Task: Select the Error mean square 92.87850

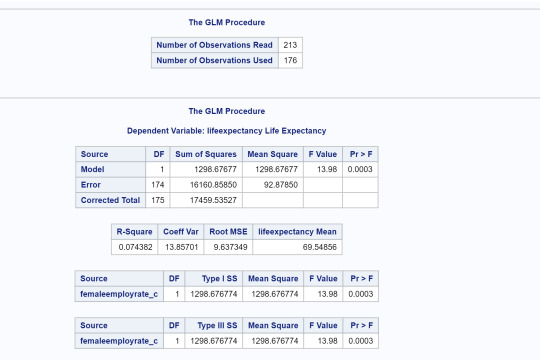Action: click(x=281, y=185)
